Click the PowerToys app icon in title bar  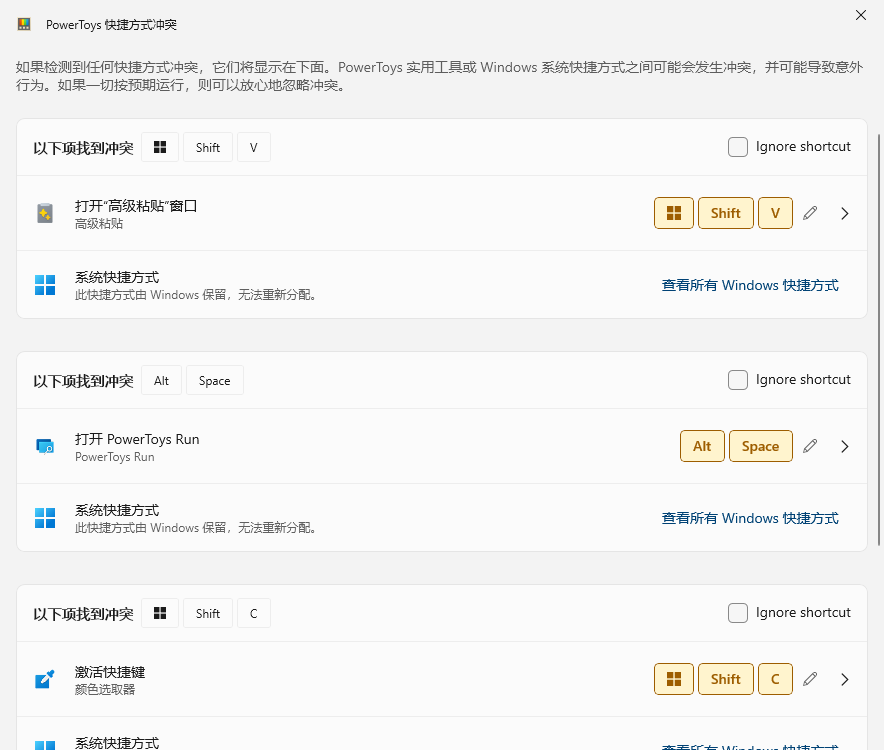click(x=24, y=24)
